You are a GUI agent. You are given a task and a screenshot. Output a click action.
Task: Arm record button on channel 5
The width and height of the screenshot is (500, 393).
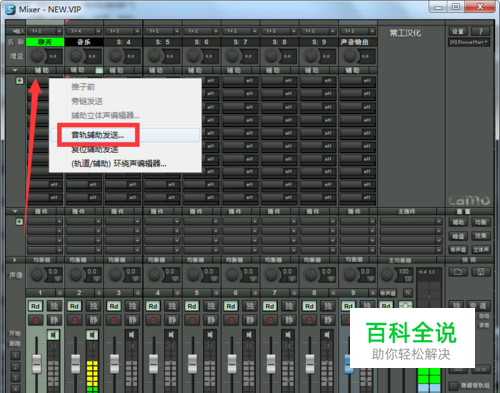point(192,320)
